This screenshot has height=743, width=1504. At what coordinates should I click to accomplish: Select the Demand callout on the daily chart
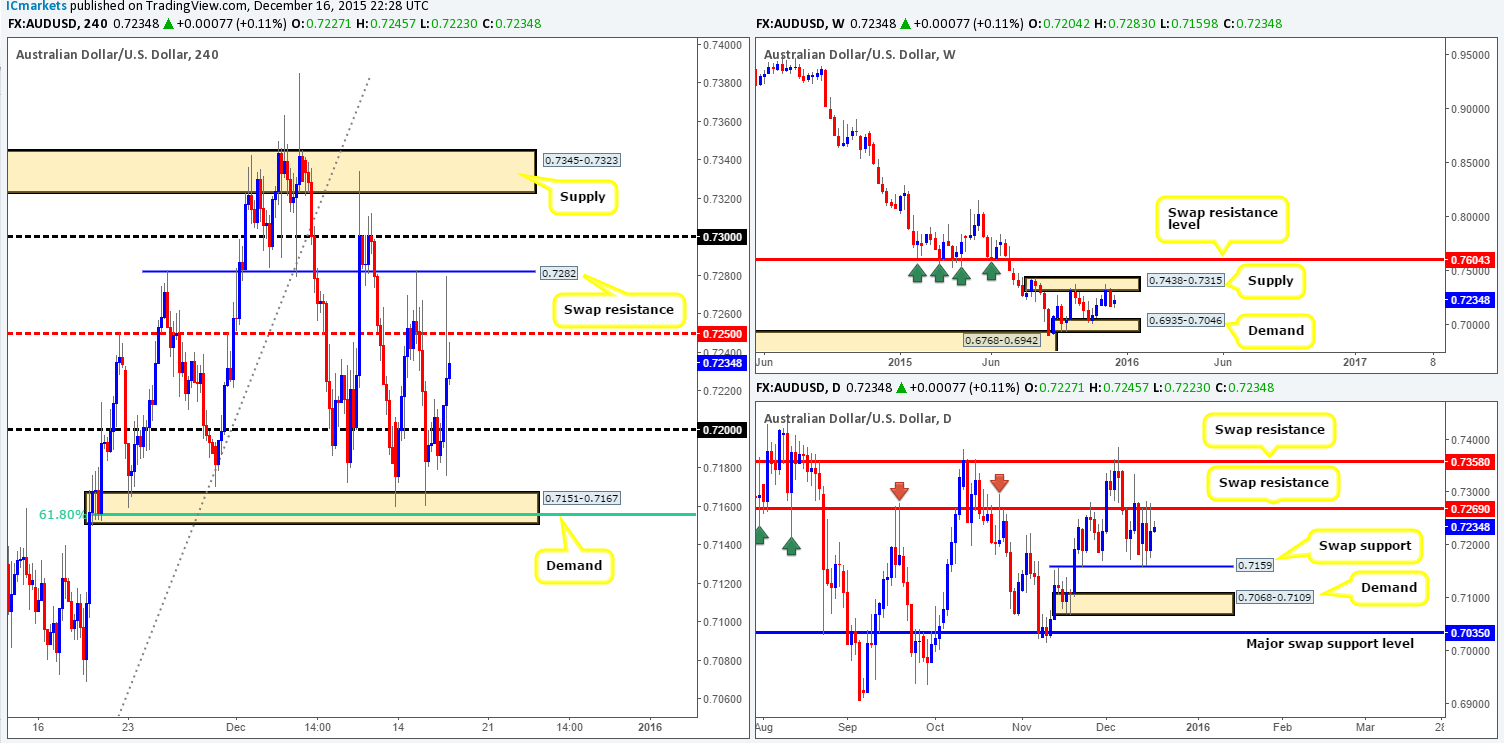(x=1387, y=587)
